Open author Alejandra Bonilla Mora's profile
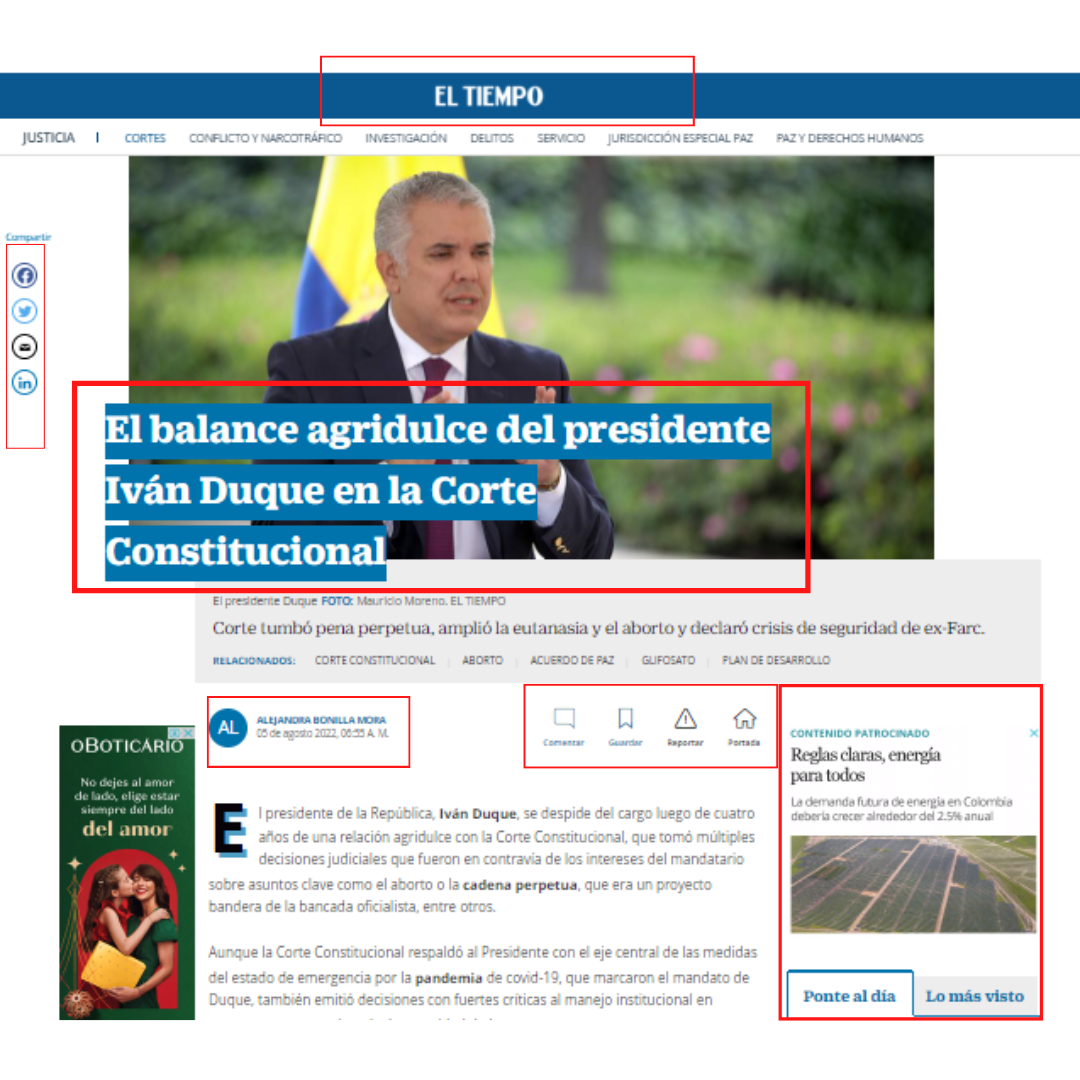1080x1080 pixels. 321,720
